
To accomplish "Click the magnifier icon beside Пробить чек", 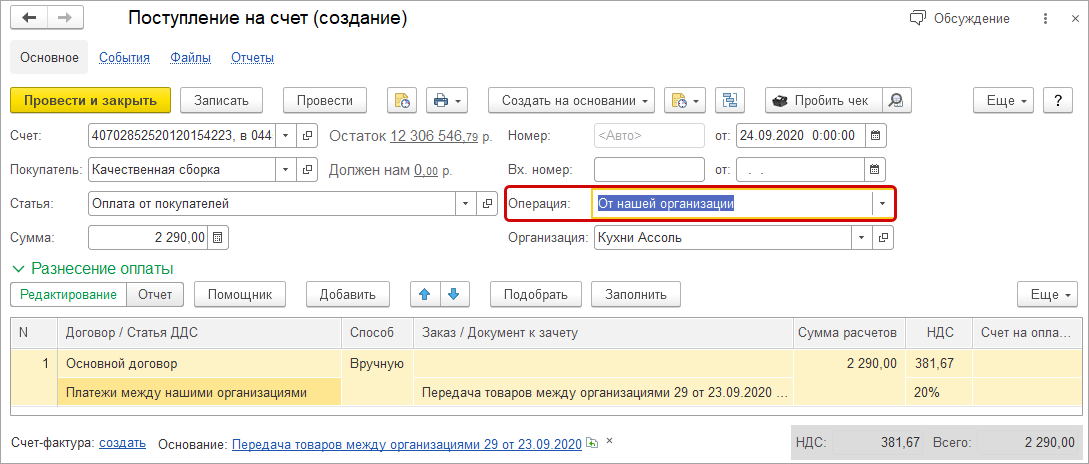I will (x=896, y=100).
